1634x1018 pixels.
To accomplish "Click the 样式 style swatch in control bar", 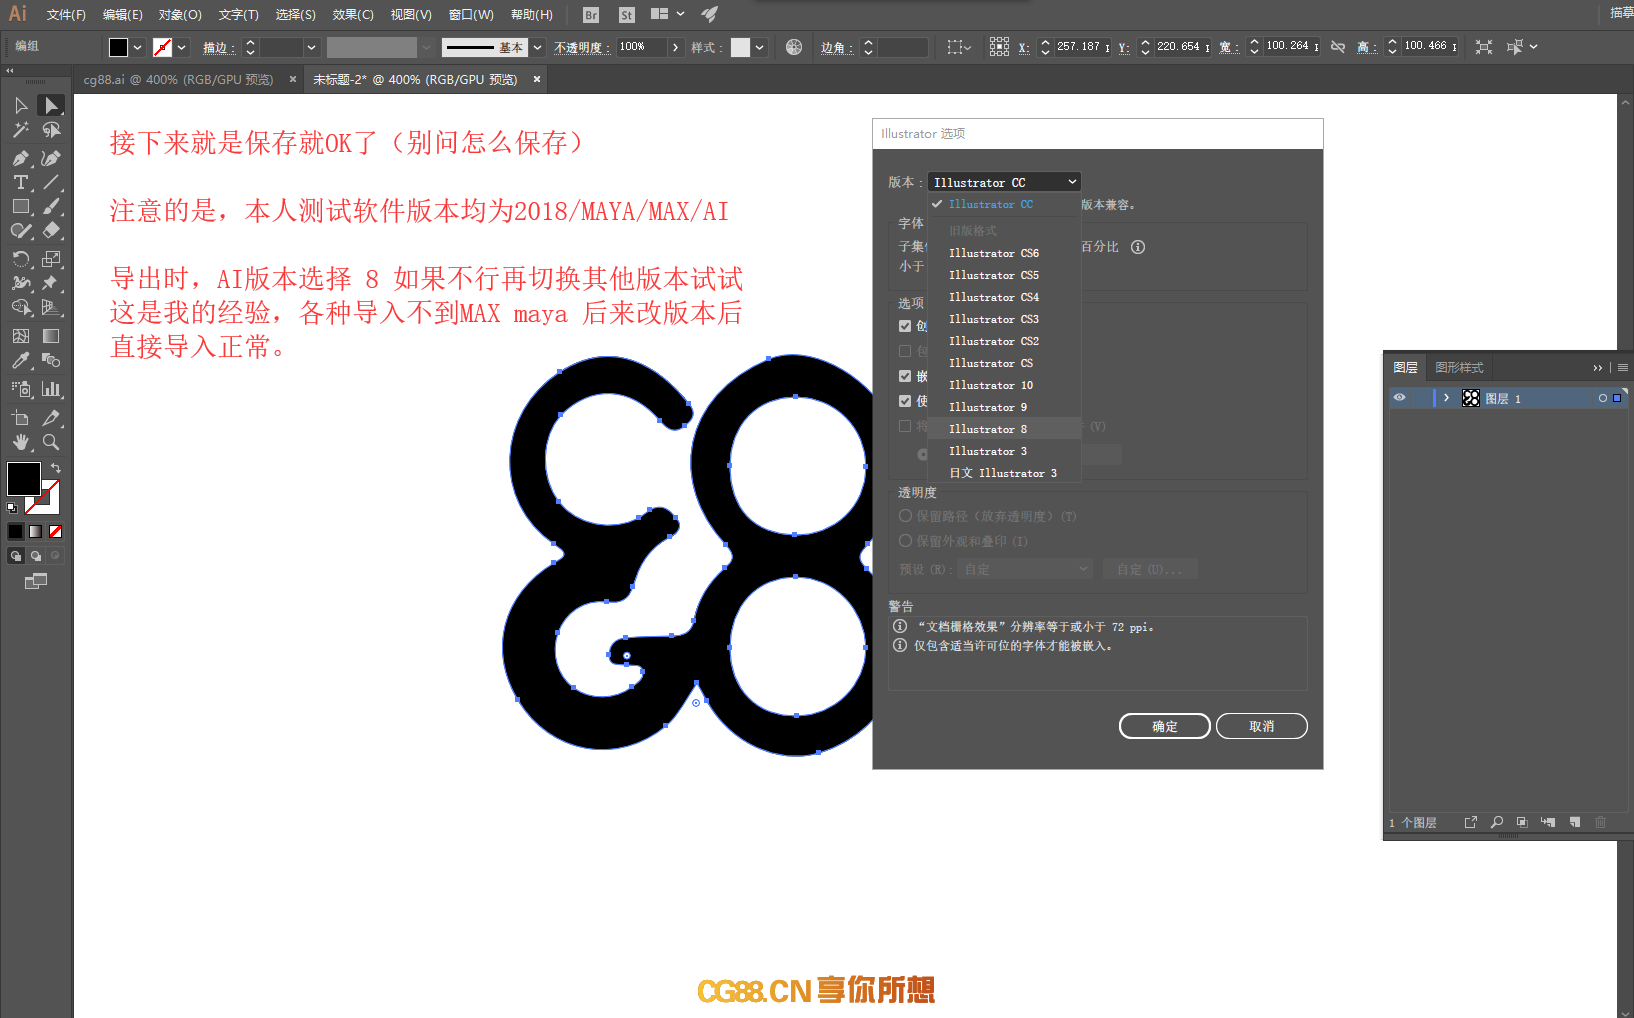I will (x=740, y=47).
